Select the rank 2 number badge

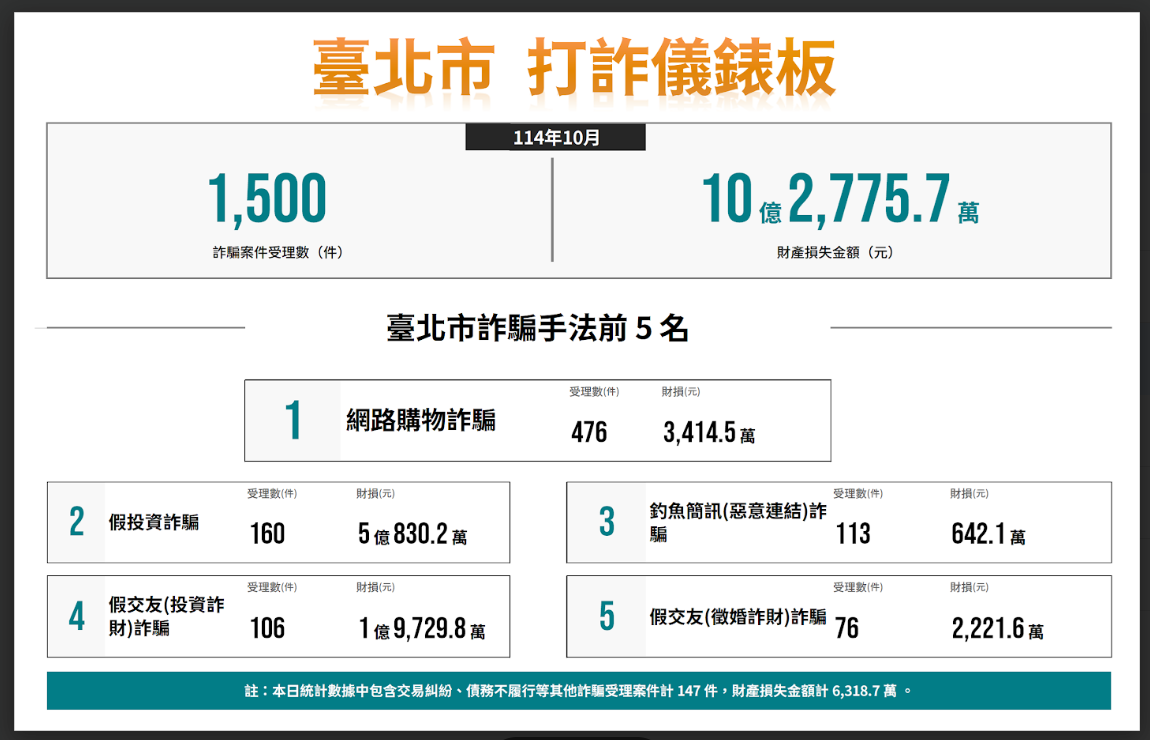coord(77,523)
